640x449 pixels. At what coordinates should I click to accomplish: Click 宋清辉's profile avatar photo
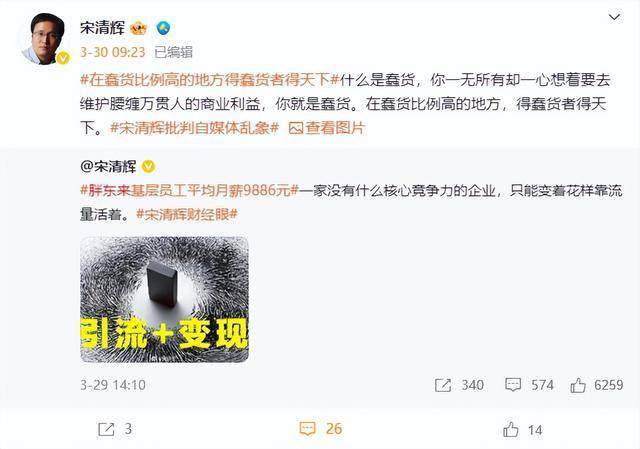click(x=45, y=39)
